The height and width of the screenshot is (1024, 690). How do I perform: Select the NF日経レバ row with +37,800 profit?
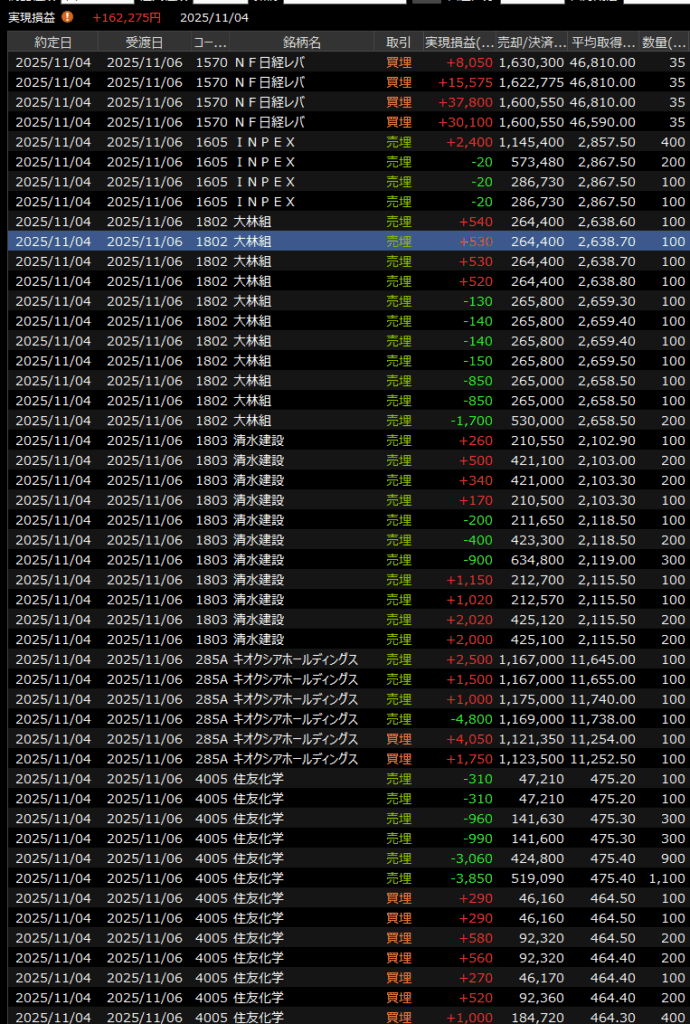300,102
